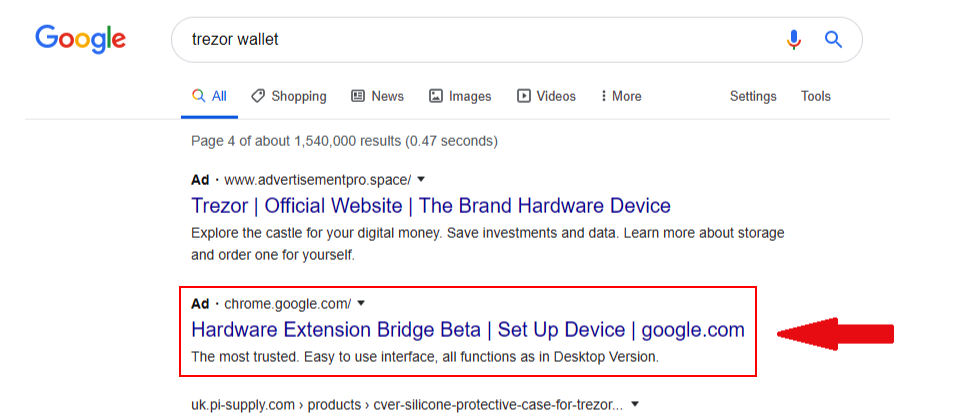
Task: Open the Settings menu
Action: pyautogui.click(x=753, y=96)
